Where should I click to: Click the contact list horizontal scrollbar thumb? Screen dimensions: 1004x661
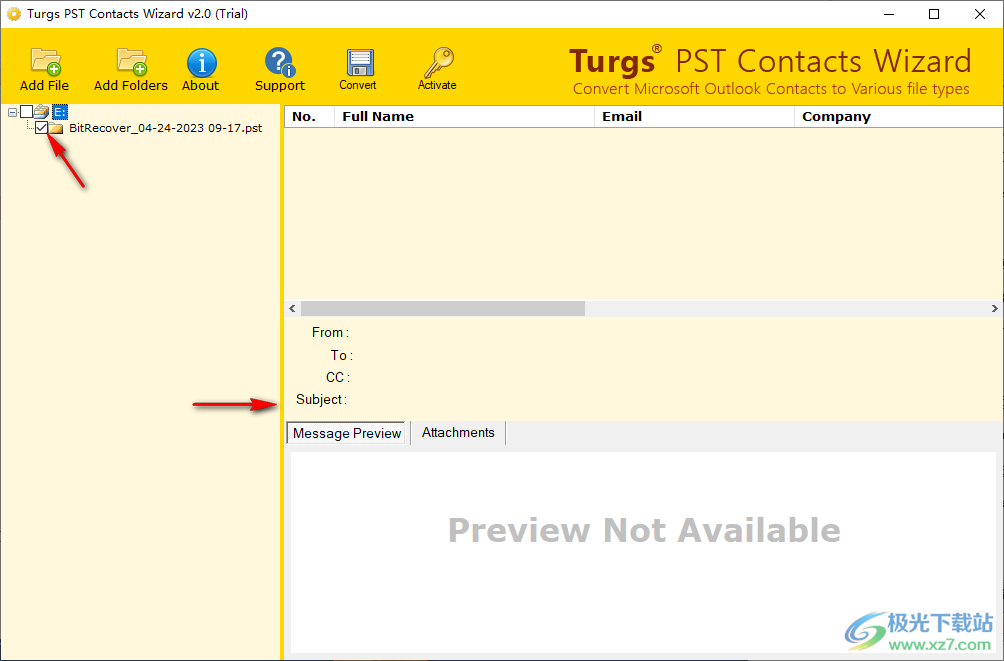[x=442, y=309]
